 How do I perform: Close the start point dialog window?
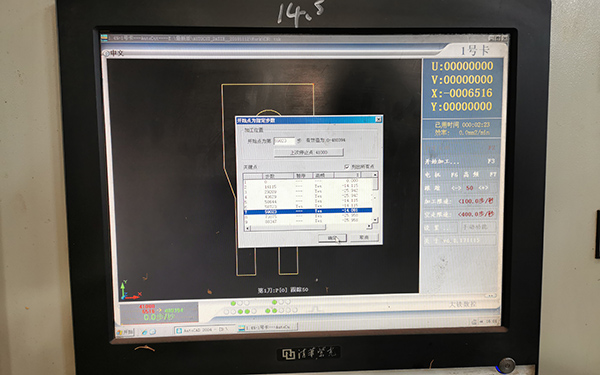pyautogui.click(x=378, y=120)
